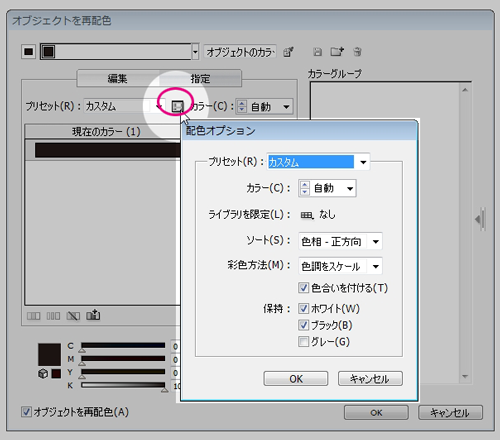Click the C cyan slider
Image resolution: width=500 pixels, height=440 pixels.
coord(123,346)
